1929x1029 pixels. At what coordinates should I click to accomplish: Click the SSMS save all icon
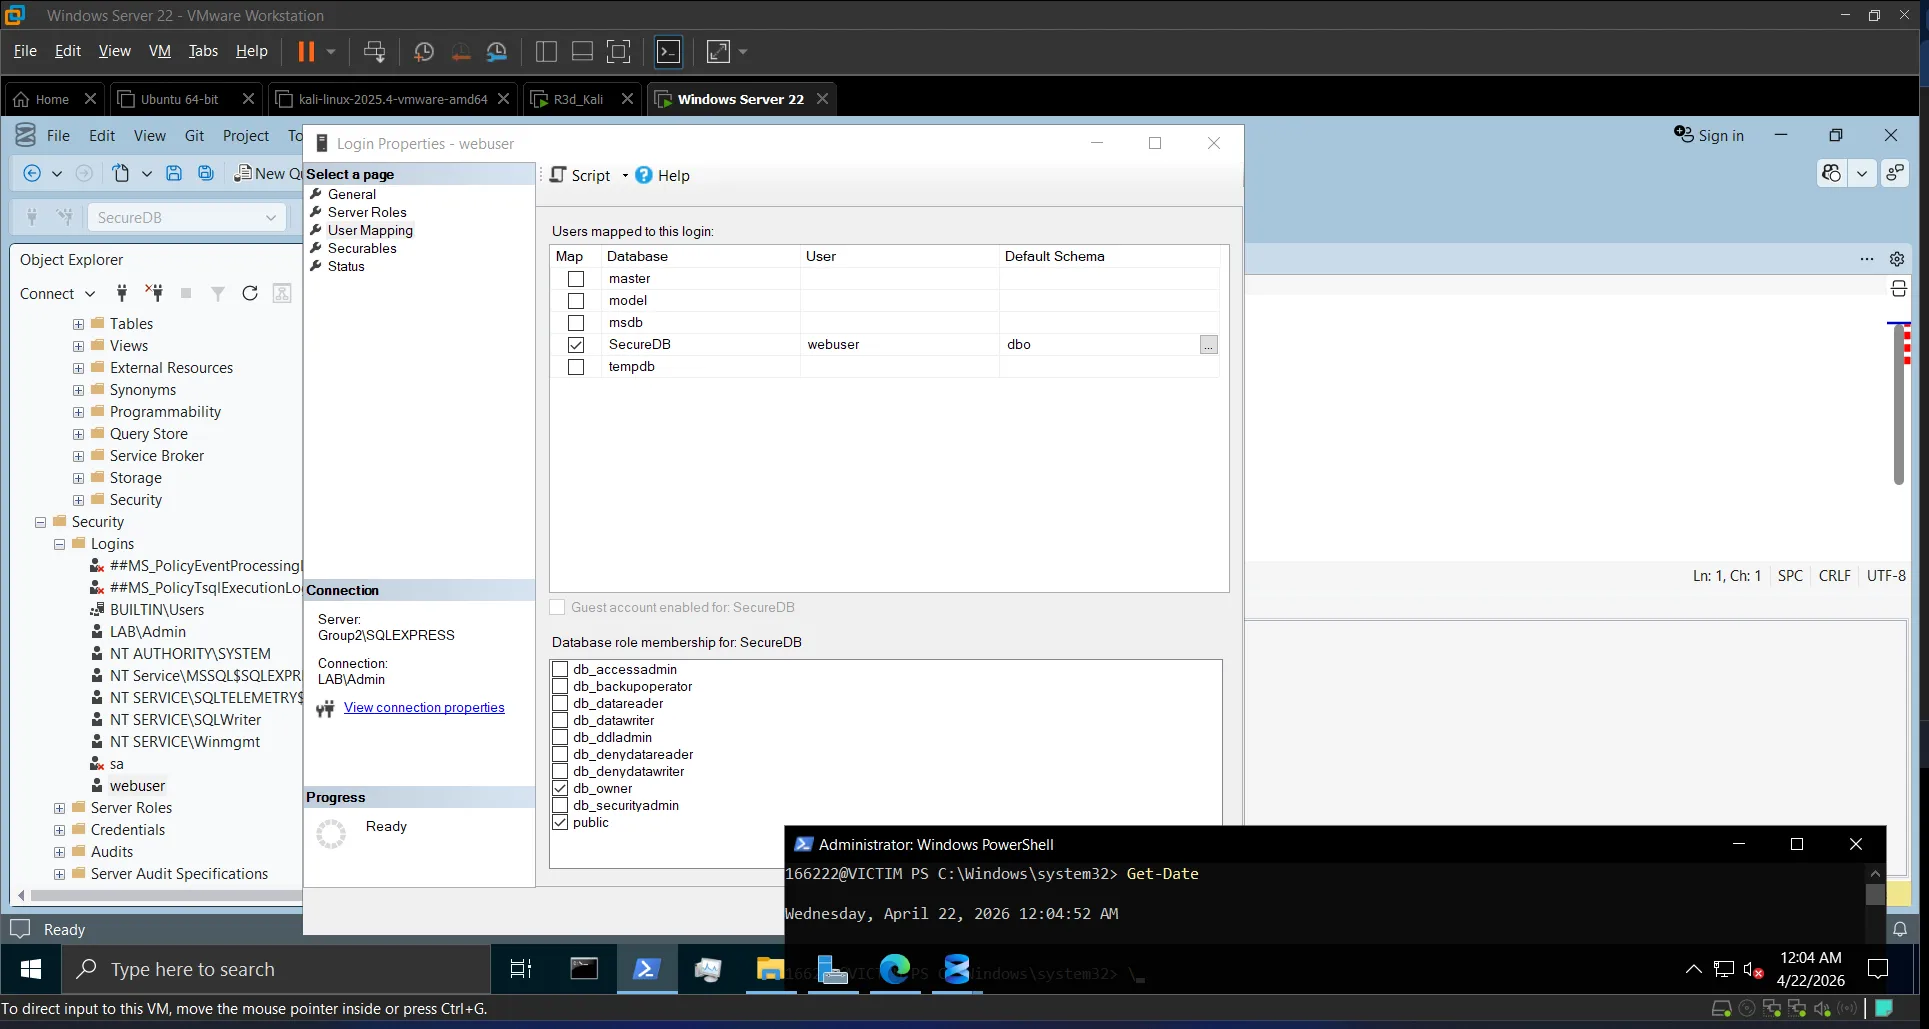[206, 173]
